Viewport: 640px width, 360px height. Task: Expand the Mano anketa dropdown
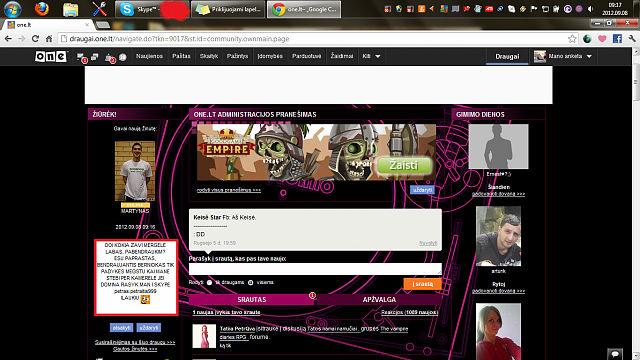pyautogui.click(x=563, y=56)
